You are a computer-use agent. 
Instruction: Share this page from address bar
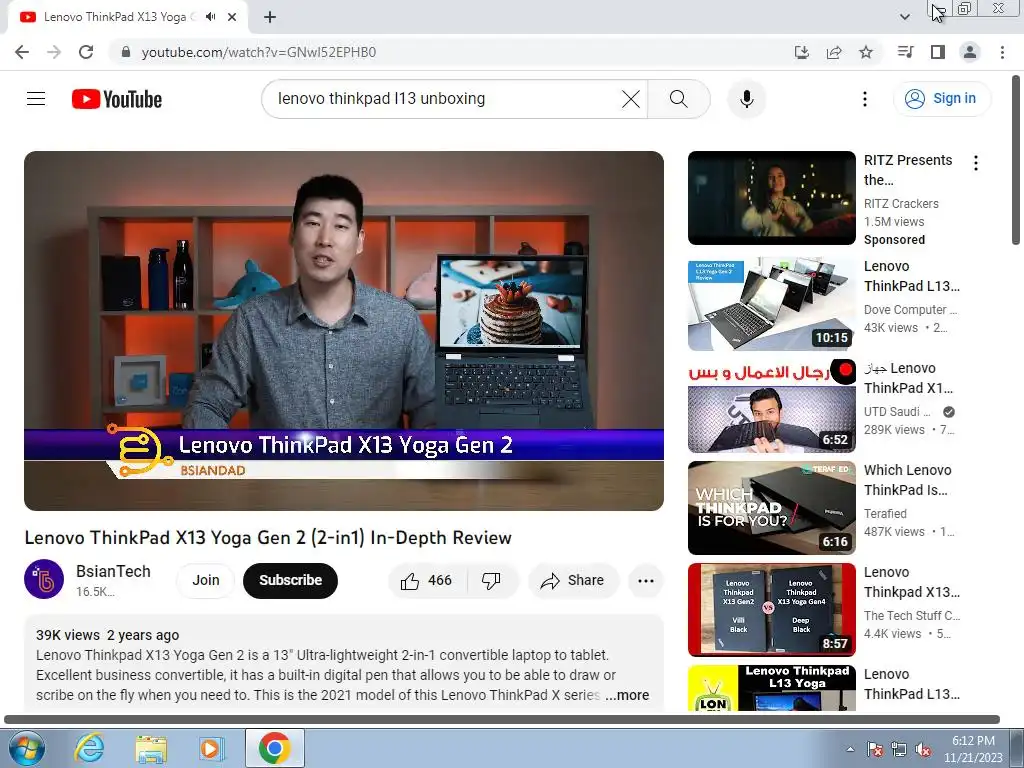[834, 52]
